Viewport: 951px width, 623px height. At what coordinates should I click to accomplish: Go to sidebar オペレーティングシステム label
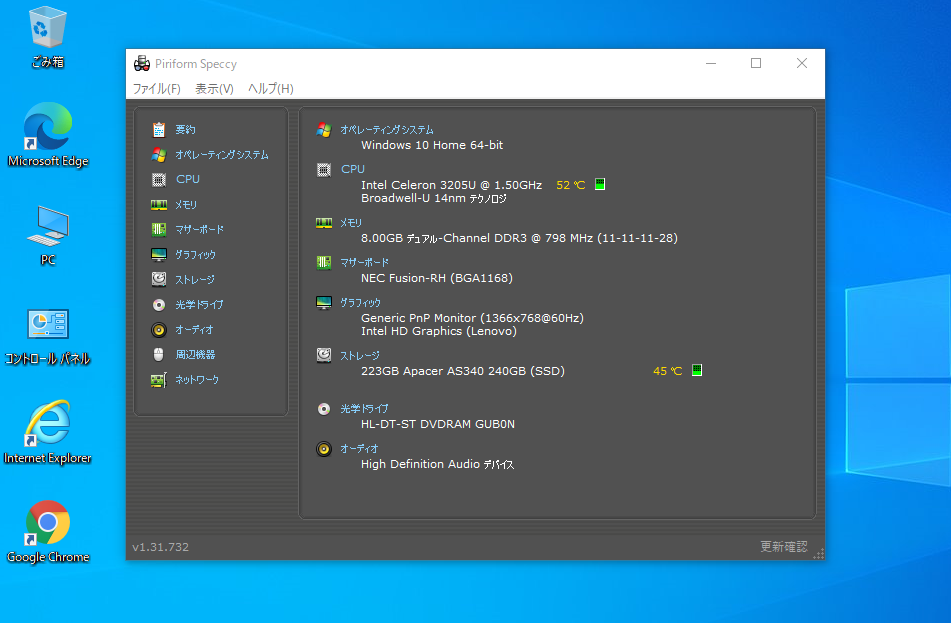click(222, 155)
